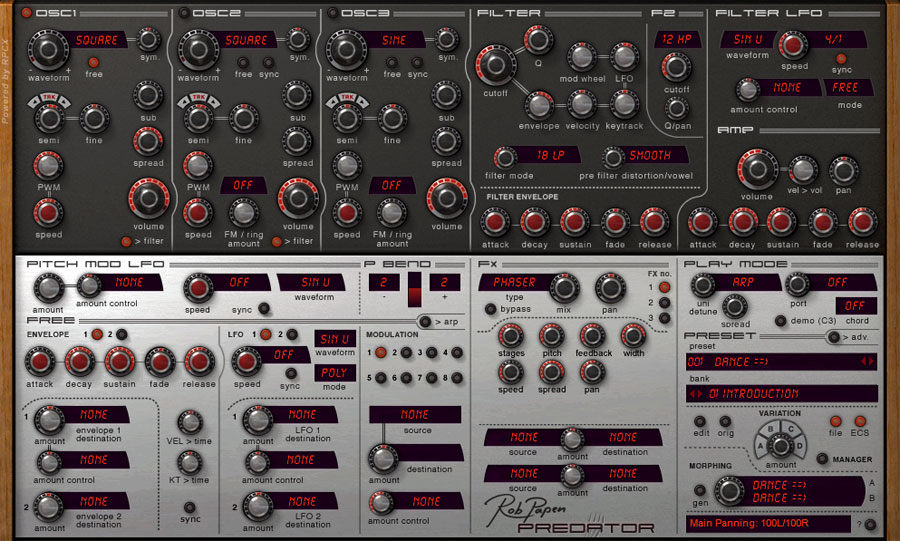
Task: Toggle Filter LFO sync LED
Action: tap(841, 59)
